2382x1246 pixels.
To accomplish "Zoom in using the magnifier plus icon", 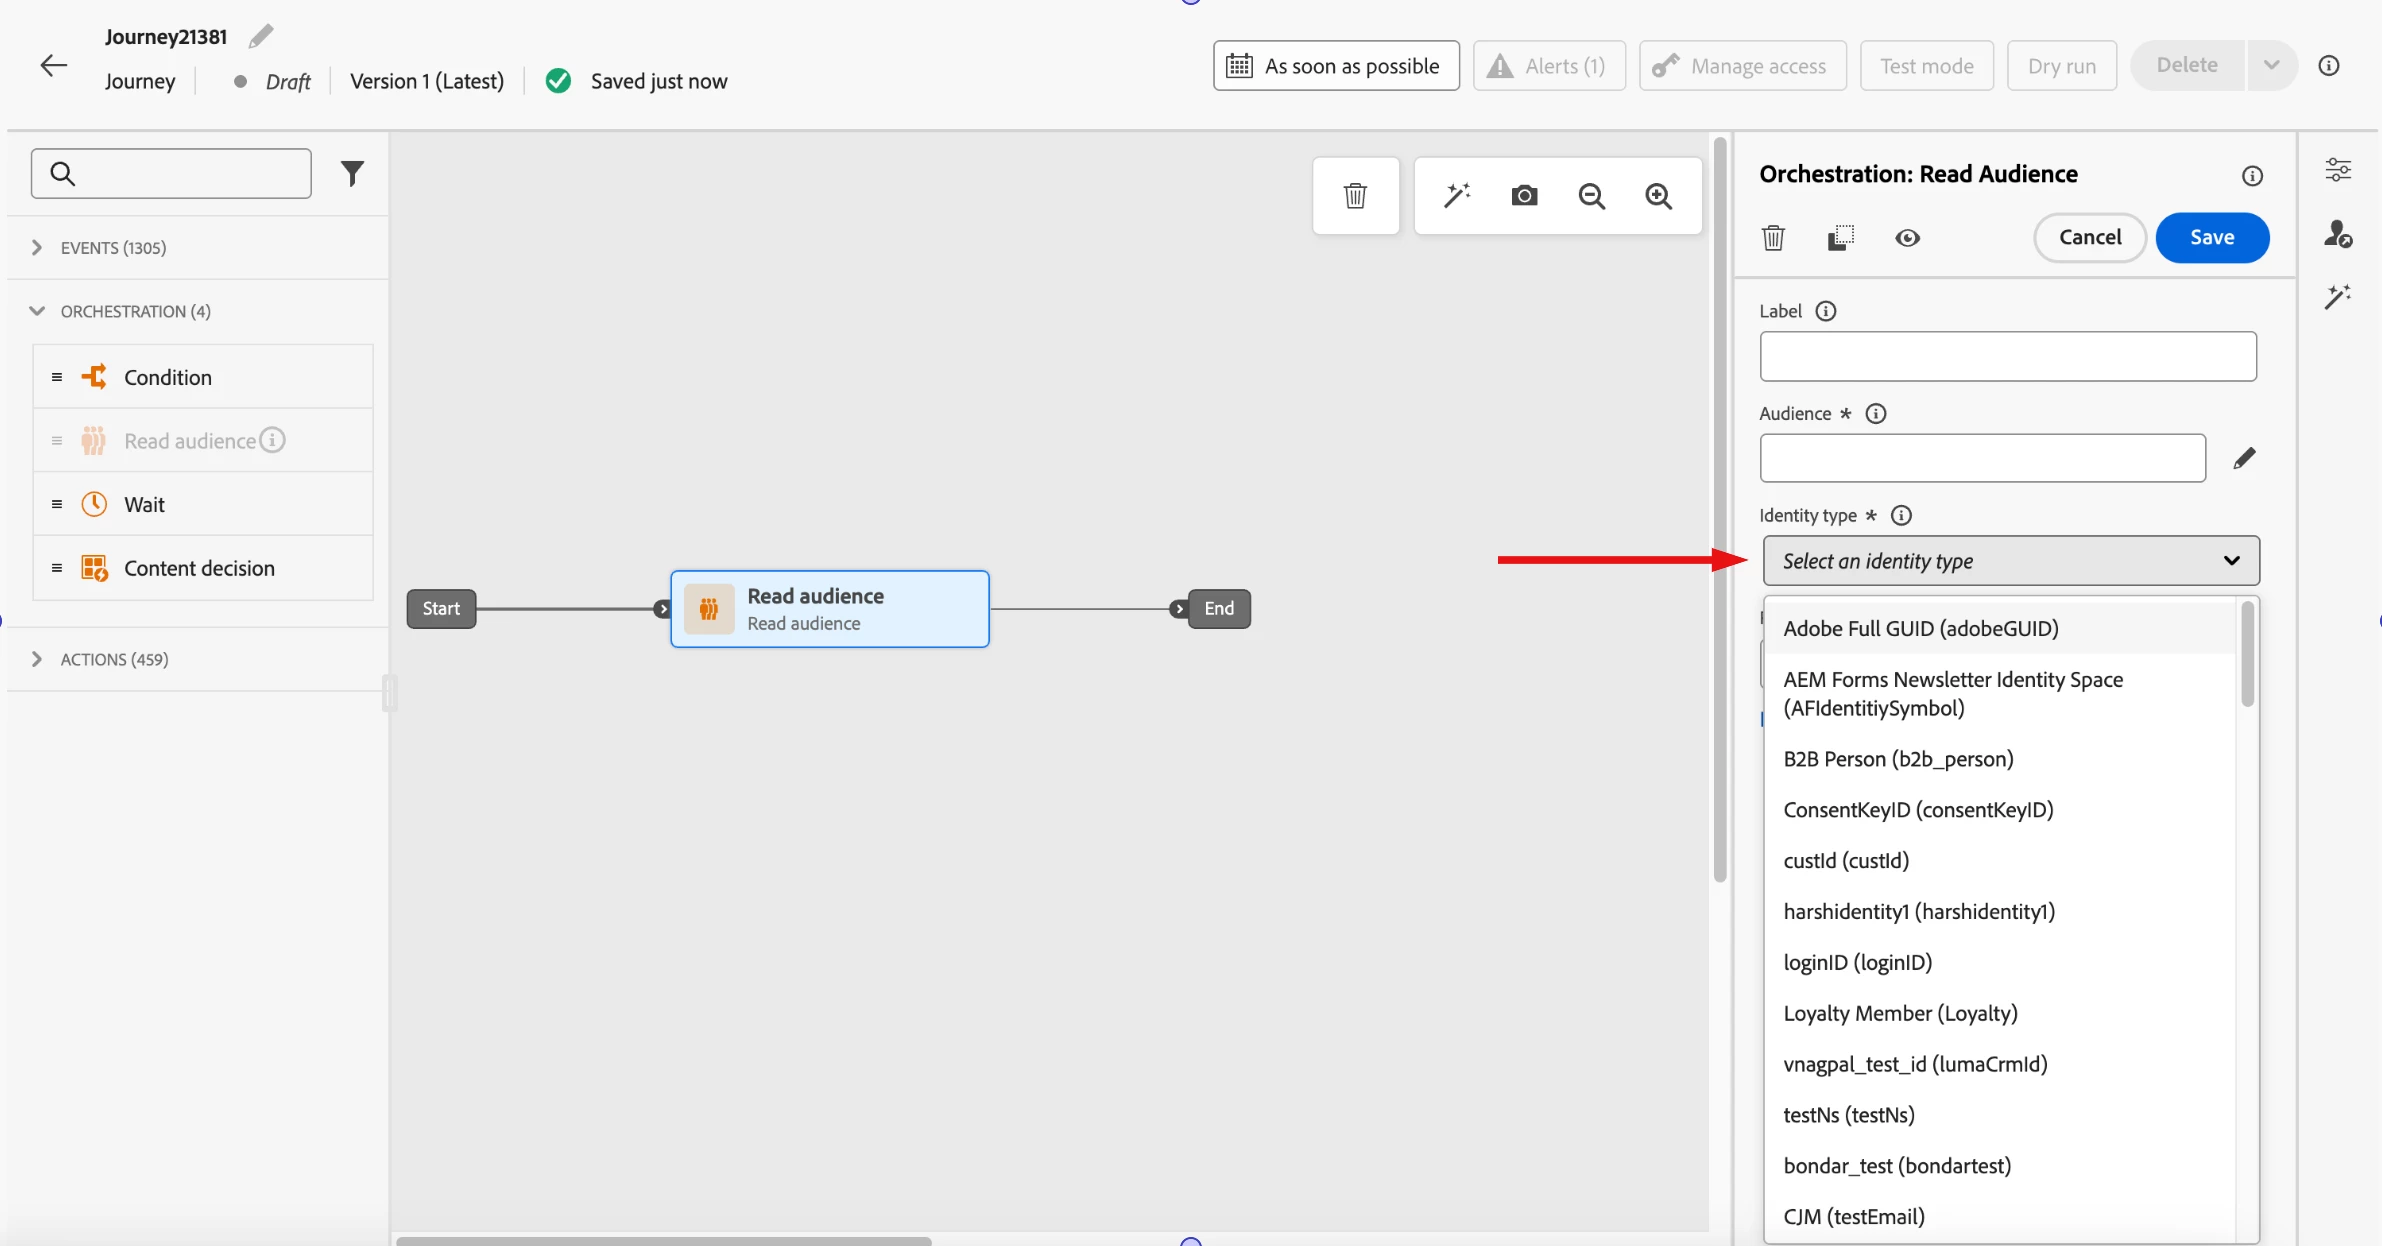I will click(x=1658, y=196).
